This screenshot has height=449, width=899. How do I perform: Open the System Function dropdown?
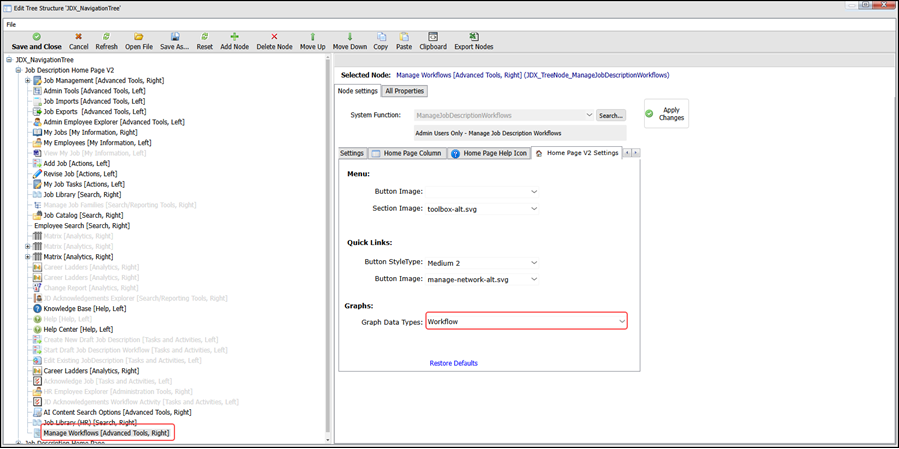(589, 115)
